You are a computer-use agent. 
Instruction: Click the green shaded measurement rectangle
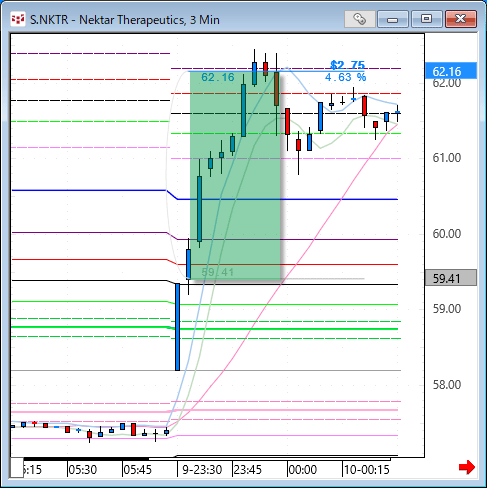(x=235, y=175)
